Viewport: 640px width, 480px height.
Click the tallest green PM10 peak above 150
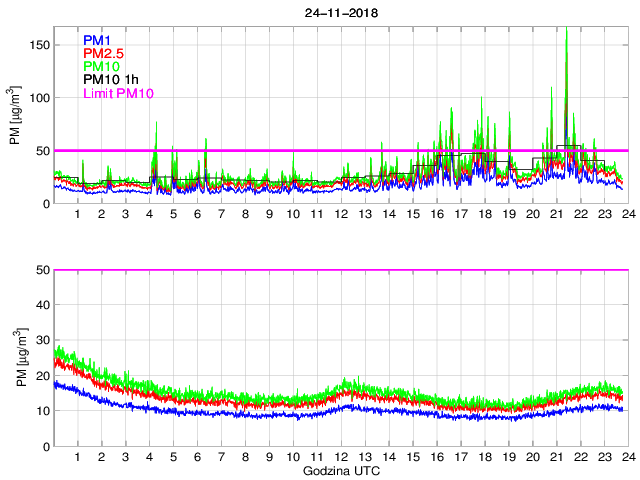567,30
